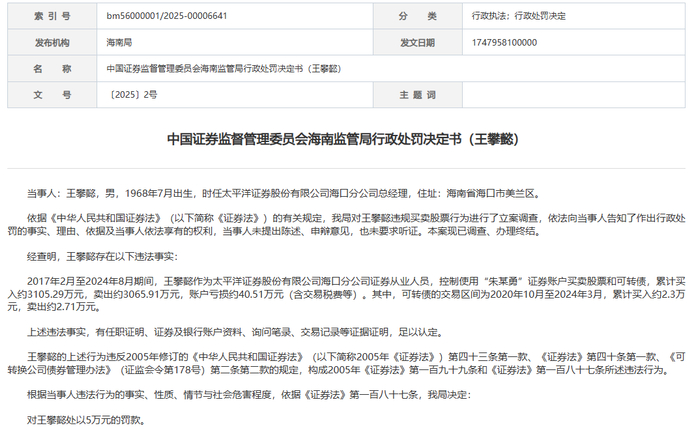Select the date value 1747958100000

coord(504,42)
